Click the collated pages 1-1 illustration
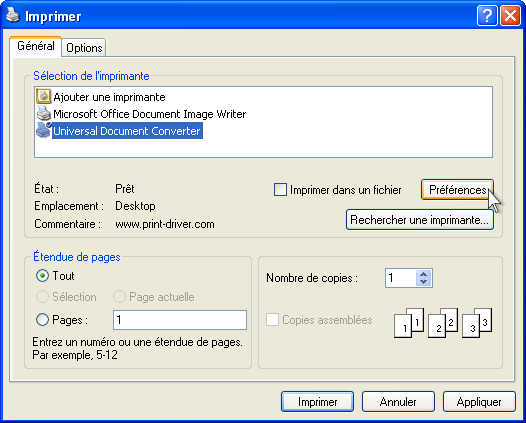526x423 pixels. coord(409,323)
